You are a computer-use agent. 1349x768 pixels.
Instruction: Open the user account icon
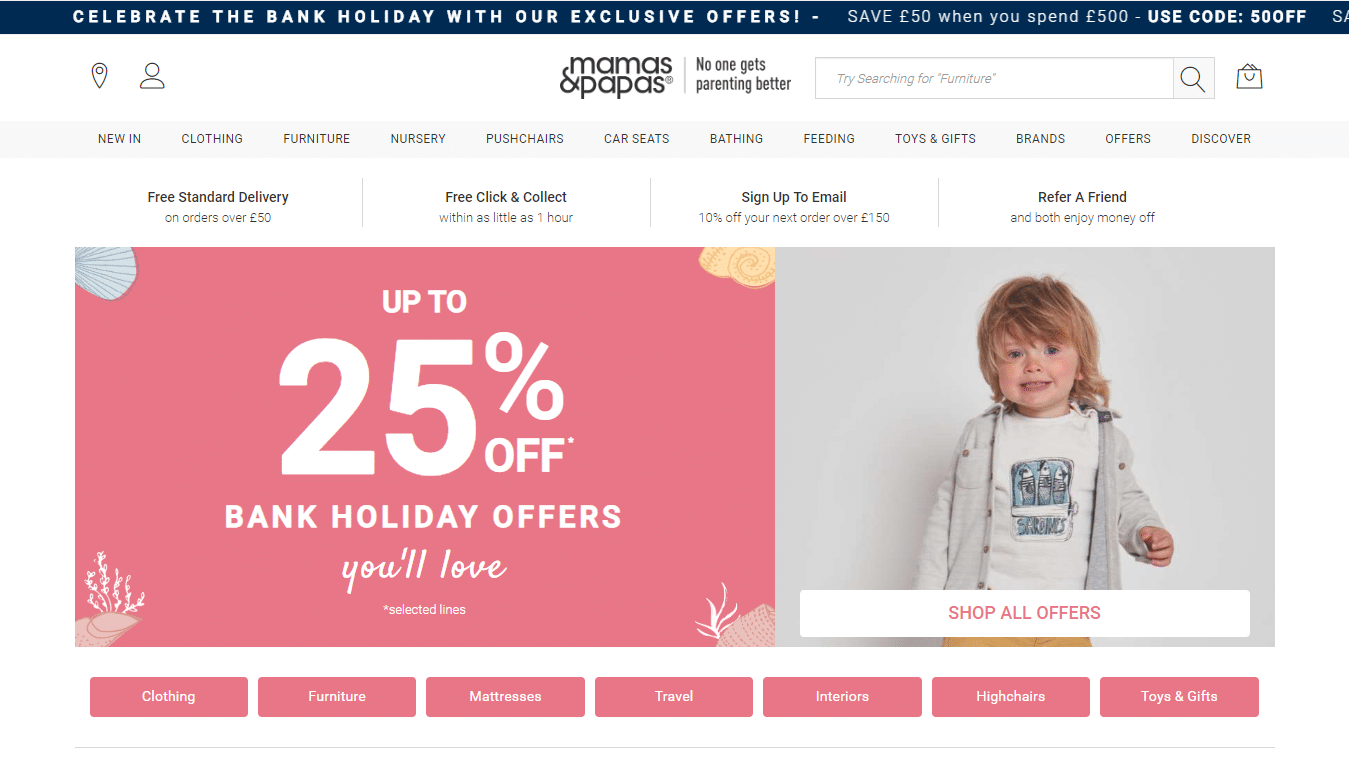point(152,76)
